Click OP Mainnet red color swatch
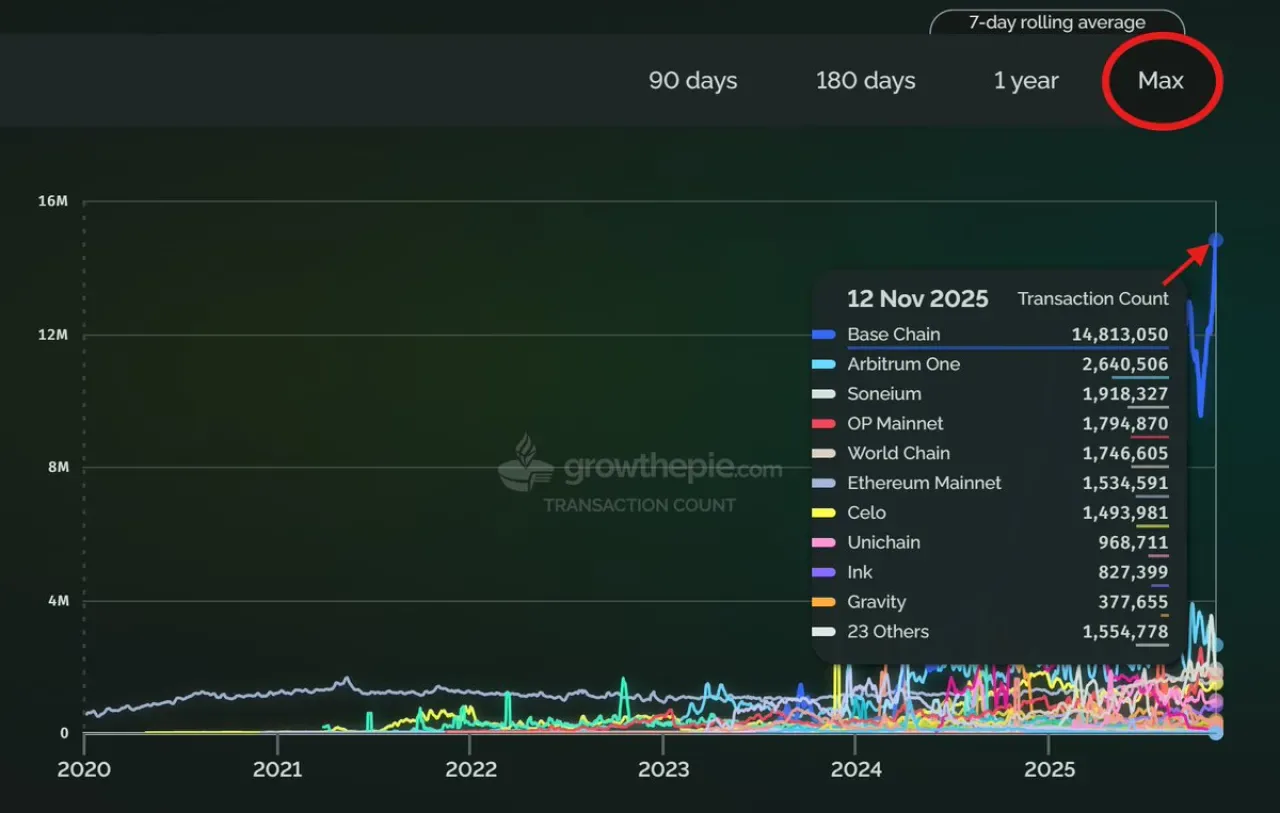This screenshot has height=813, width=1280. coord(824,424)
